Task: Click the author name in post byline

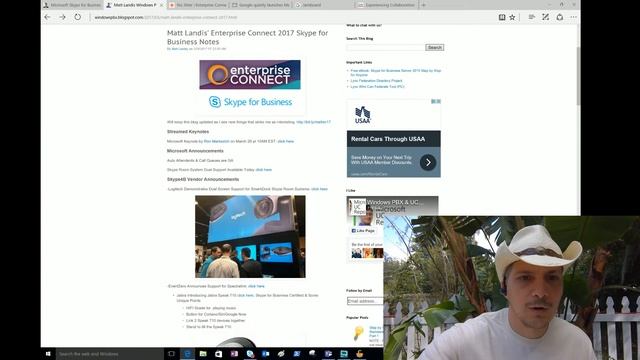Action: pos(180,49)
